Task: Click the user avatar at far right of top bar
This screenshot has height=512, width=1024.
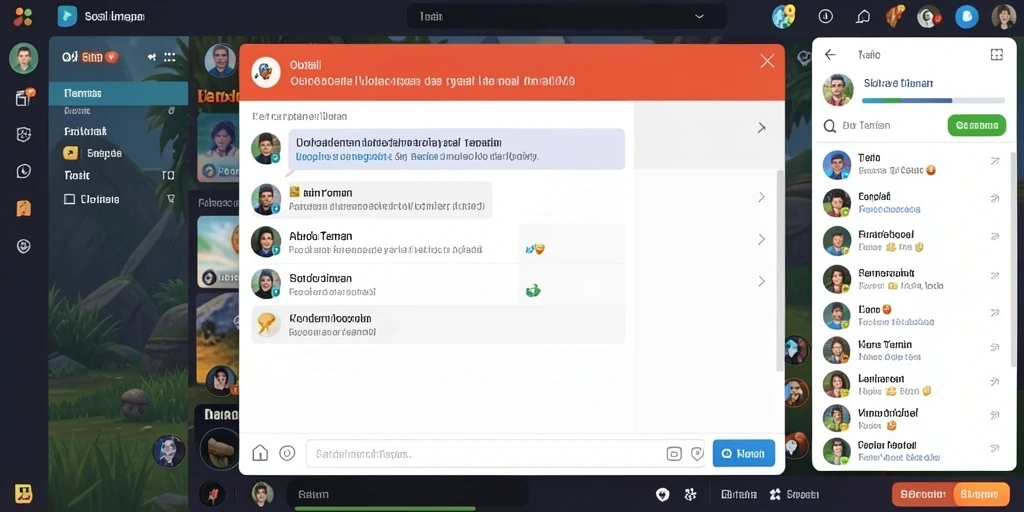Action: click(1004, 17)
